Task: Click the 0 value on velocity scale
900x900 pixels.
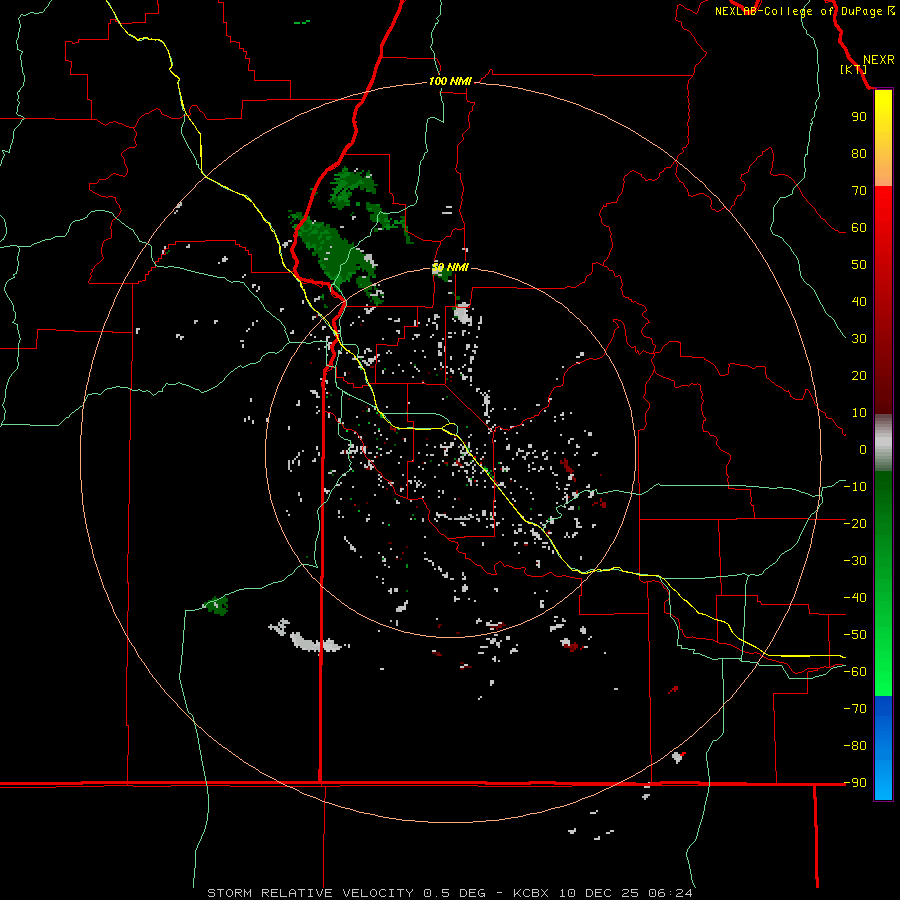Action: (863, 450)
